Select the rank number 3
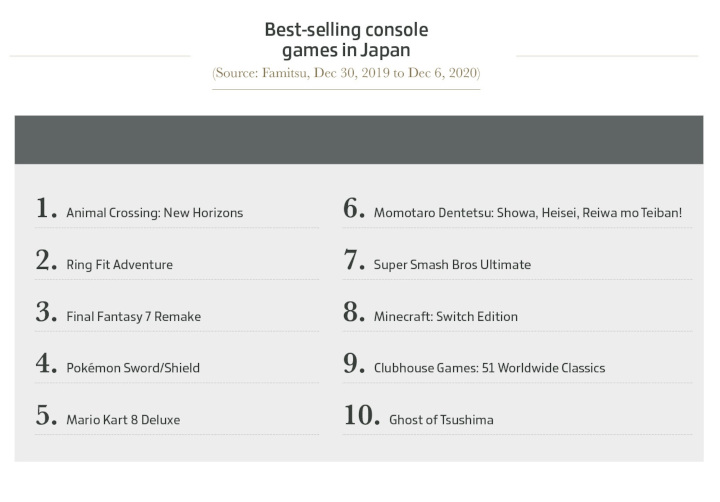The width and height of the screenshot is (720, 502). pyautogui.click(x=46, y=312)
